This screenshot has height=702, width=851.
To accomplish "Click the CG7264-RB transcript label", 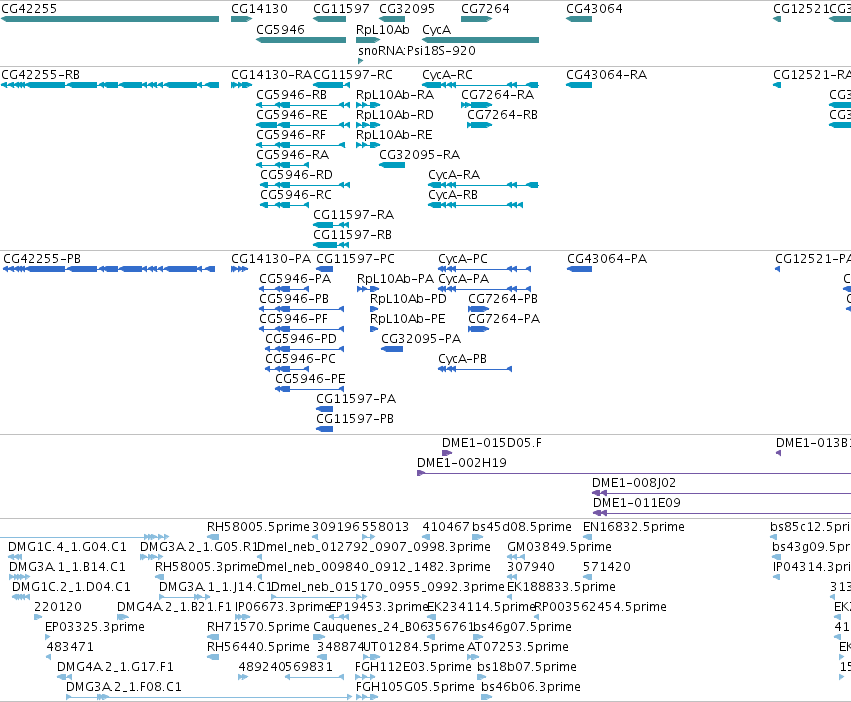I will [503, 115].
